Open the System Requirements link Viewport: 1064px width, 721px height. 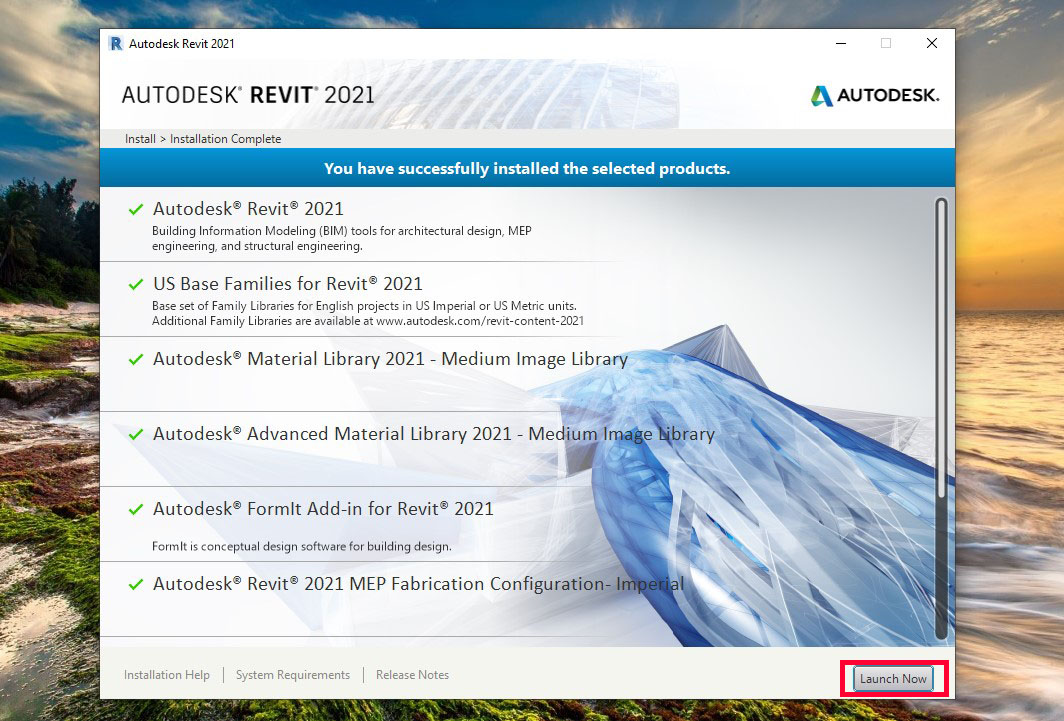(292, 674)
